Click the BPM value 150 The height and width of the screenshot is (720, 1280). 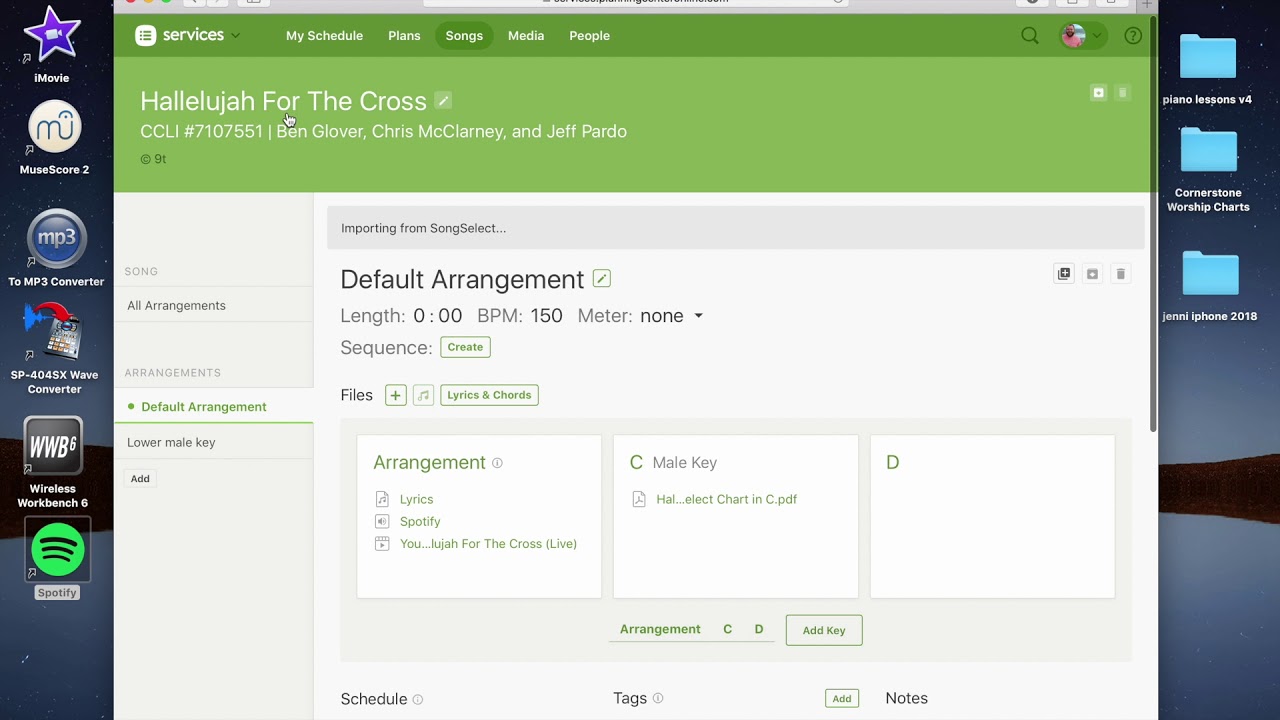[546, 316]
